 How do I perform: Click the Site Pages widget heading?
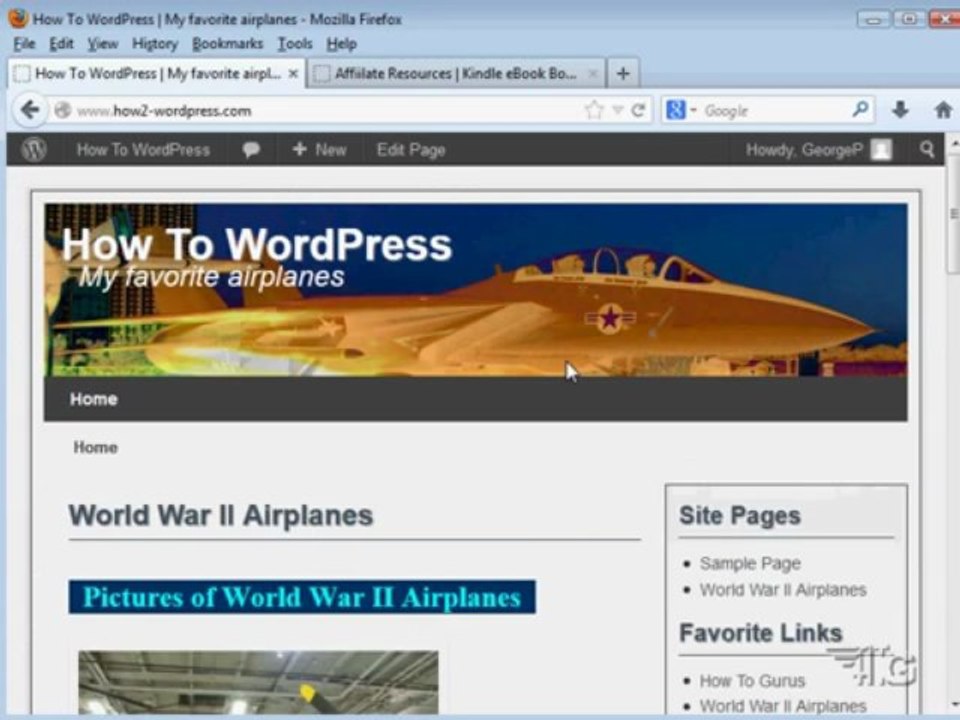click(x=740, y=516)
